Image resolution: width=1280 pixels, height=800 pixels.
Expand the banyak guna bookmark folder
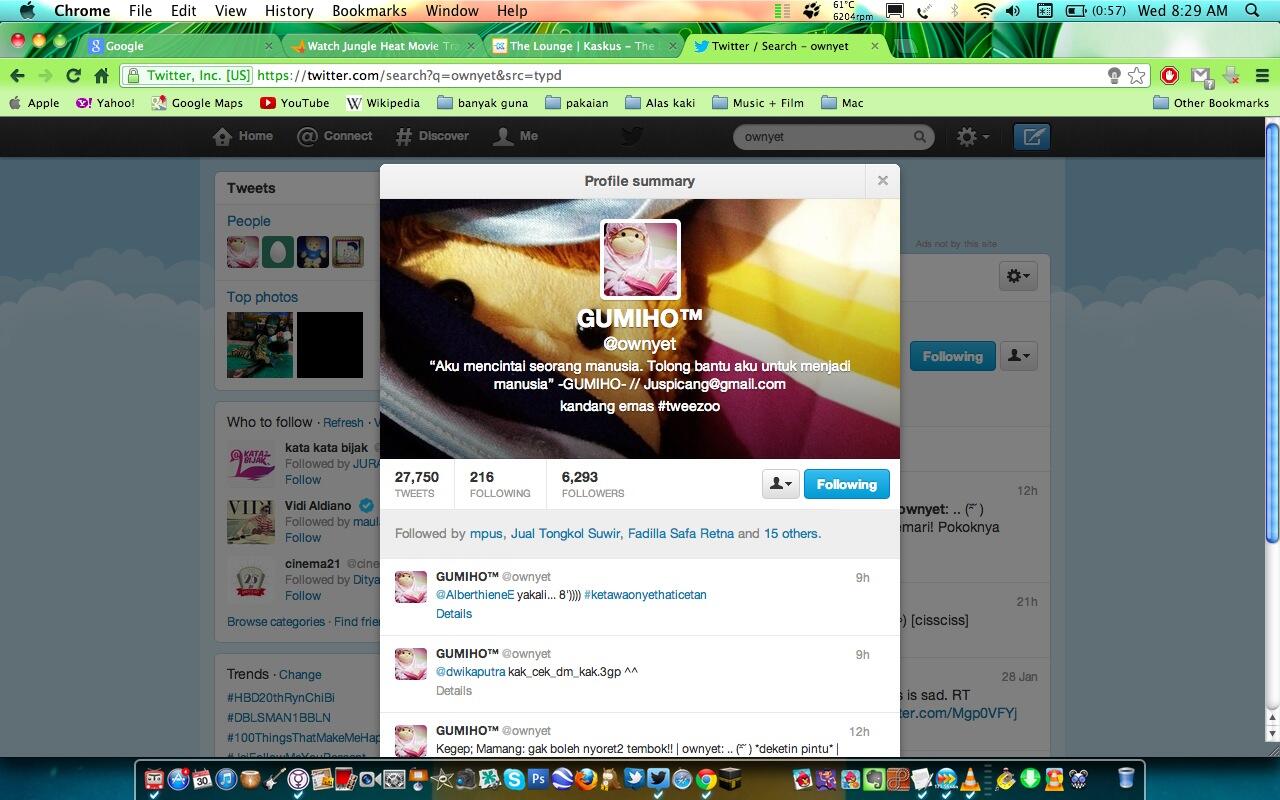point(481,103)
